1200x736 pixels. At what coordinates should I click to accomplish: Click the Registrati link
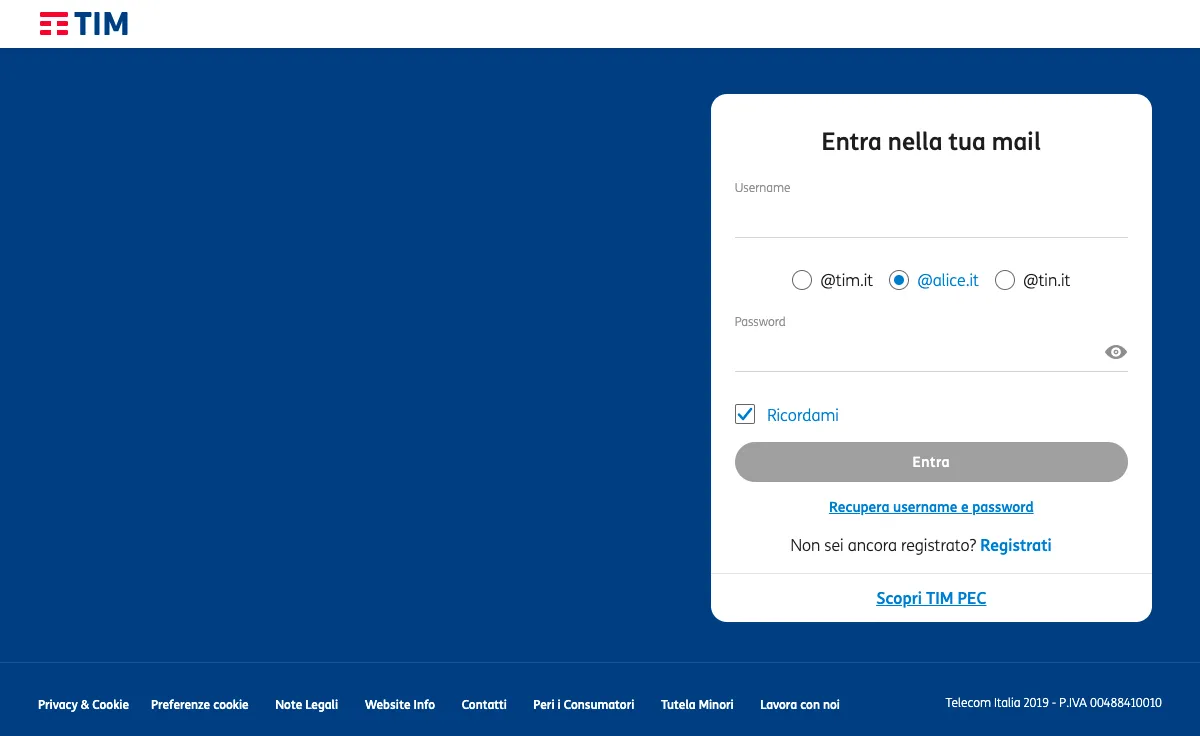[x=1016, y=545]
